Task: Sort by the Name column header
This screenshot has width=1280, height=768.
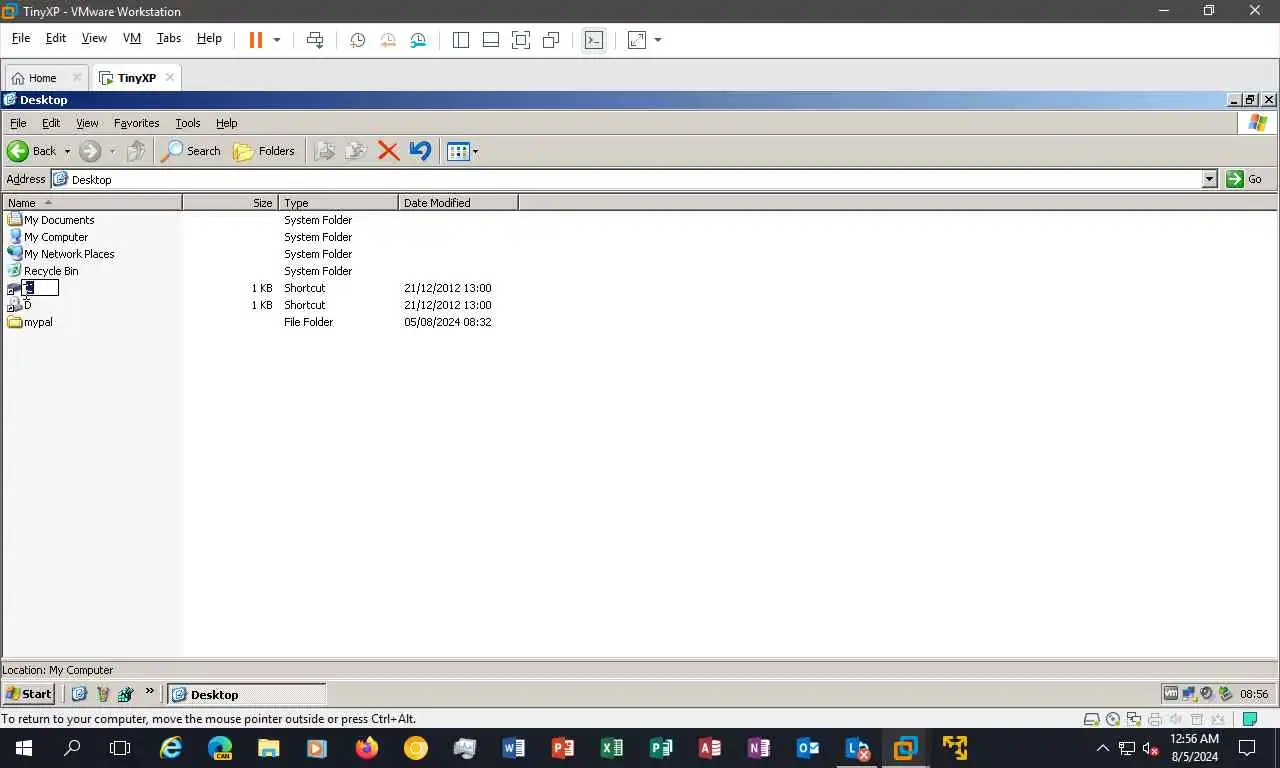Action: click(x=92, y=202)
